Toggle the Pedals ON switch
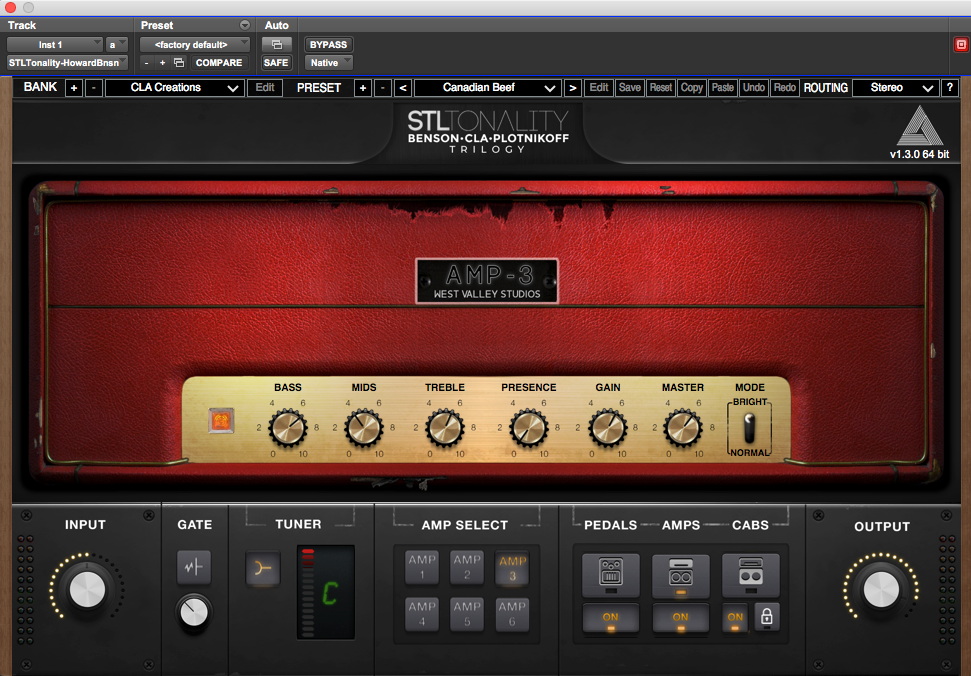The width and height of the screenshot is (971, 676). point(611,618)
